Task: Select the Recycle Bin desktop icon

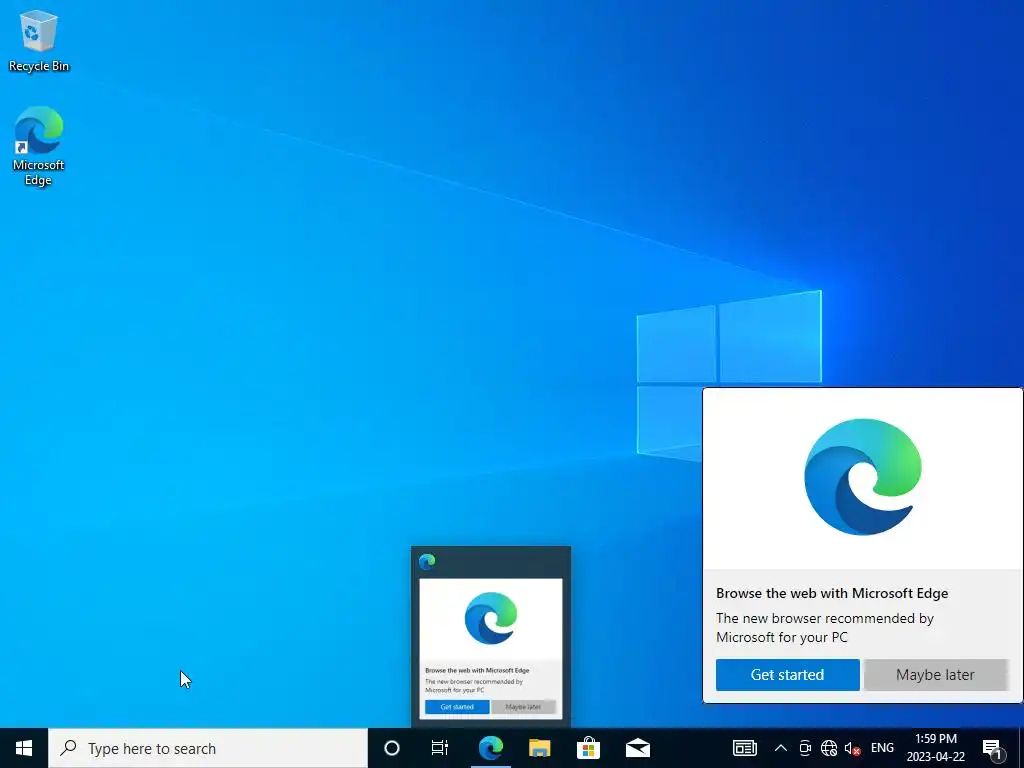Action: pyautogui.click(x=39, y=41)
